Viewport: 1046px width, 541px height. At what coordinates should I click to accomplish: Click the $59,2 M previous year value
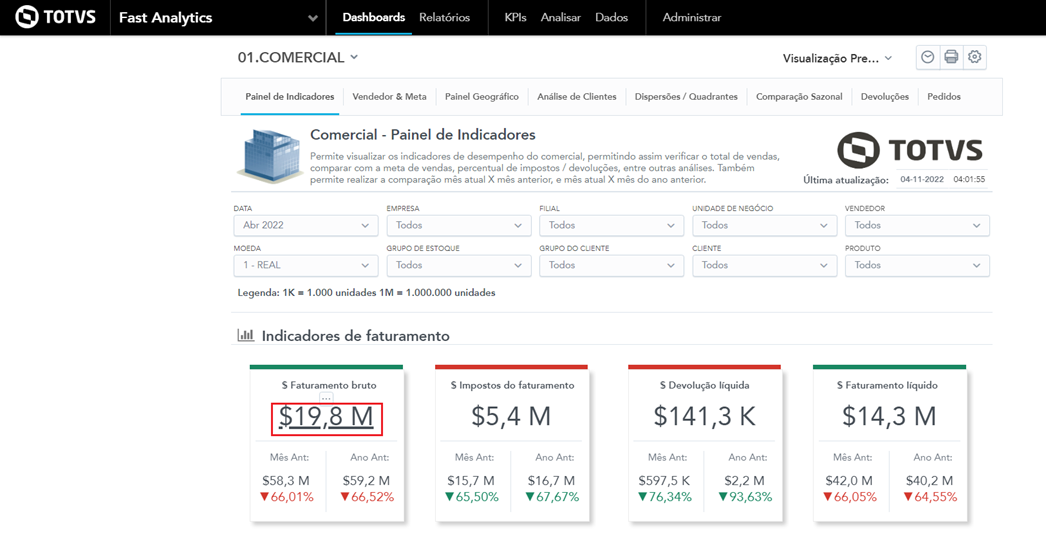tap(366, 480)
